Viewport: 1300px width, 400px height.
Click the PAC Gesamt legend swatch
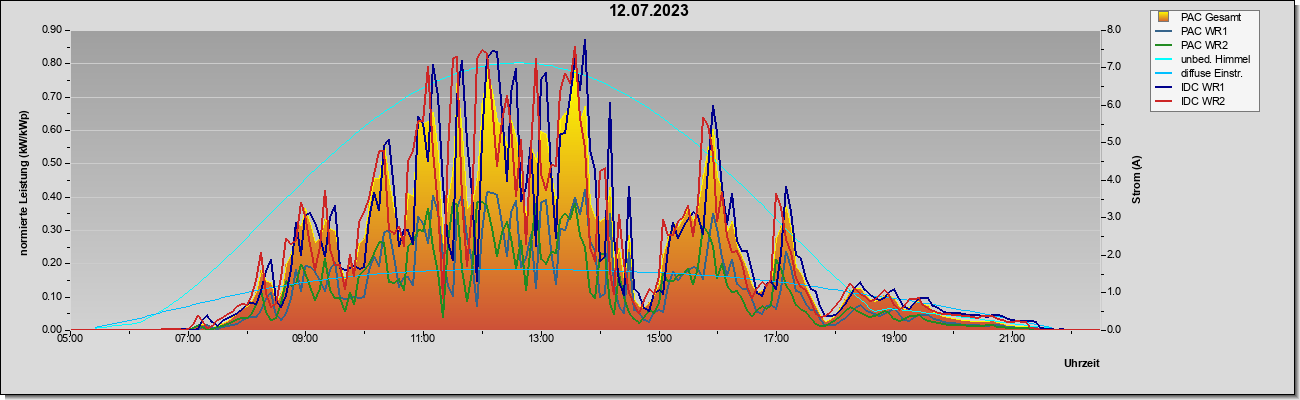[x=1164, y=17]
